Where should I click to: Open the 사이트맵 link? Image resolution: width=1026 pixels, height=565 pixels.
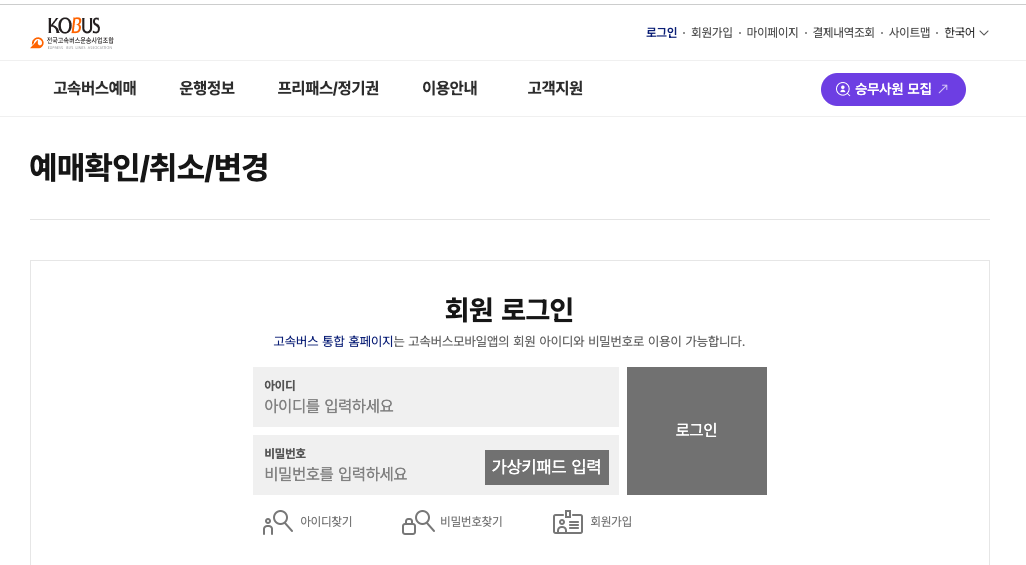[x=909, y=33]
